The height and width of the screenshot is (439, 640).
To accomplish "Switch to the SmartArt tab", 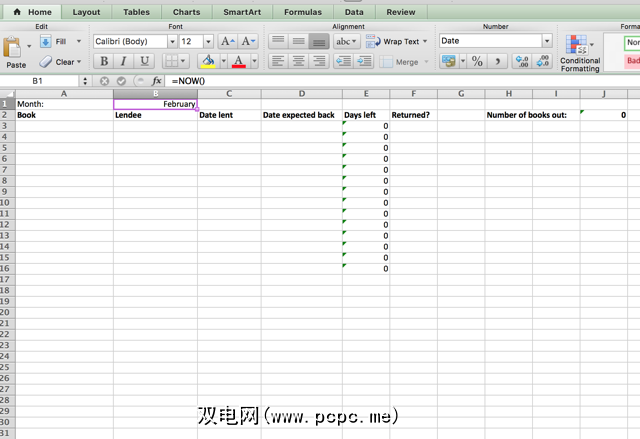I will coord(242,12).
